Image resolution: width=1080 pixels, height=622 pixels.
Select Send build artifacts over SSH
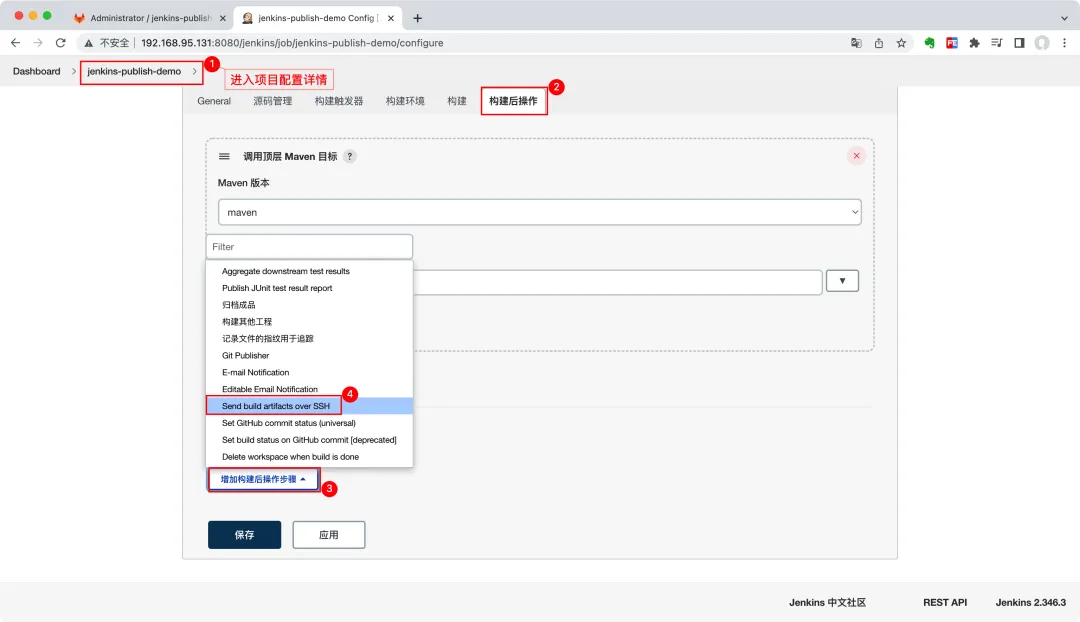[309, 406]
